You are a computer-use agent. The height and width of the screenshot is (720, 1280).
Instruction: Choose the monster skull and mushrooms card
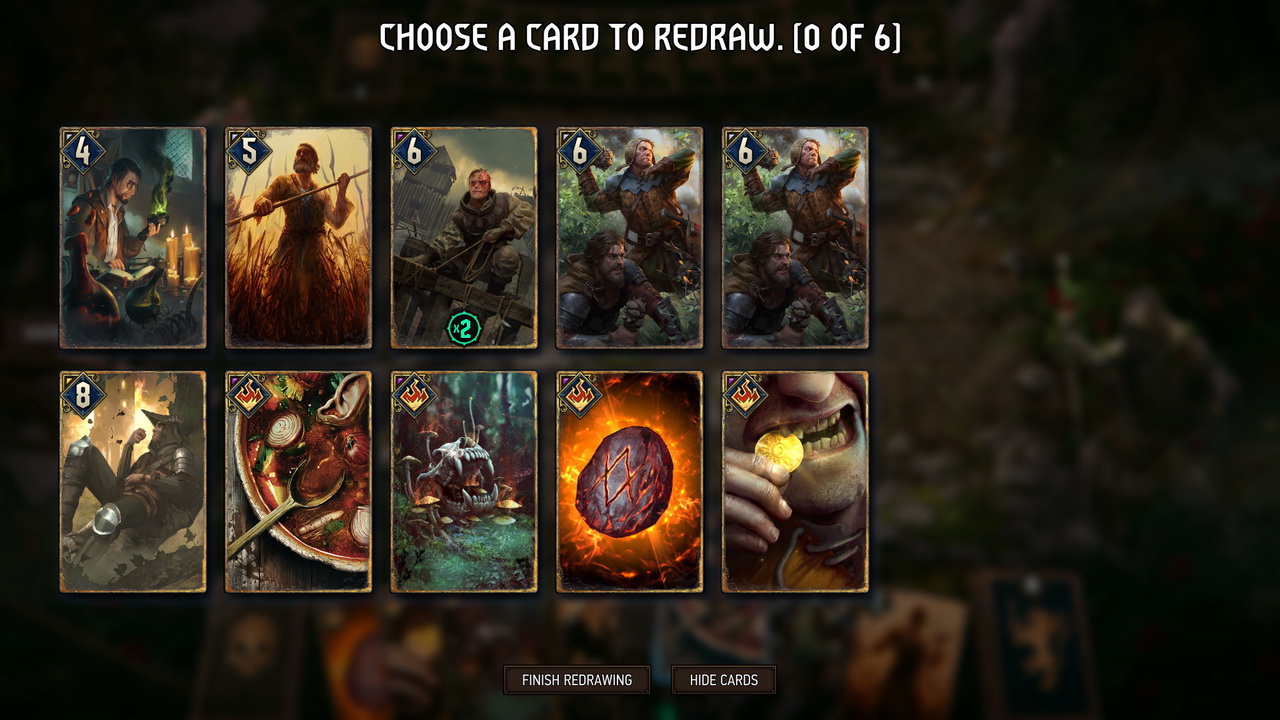[x=464, y=482]
